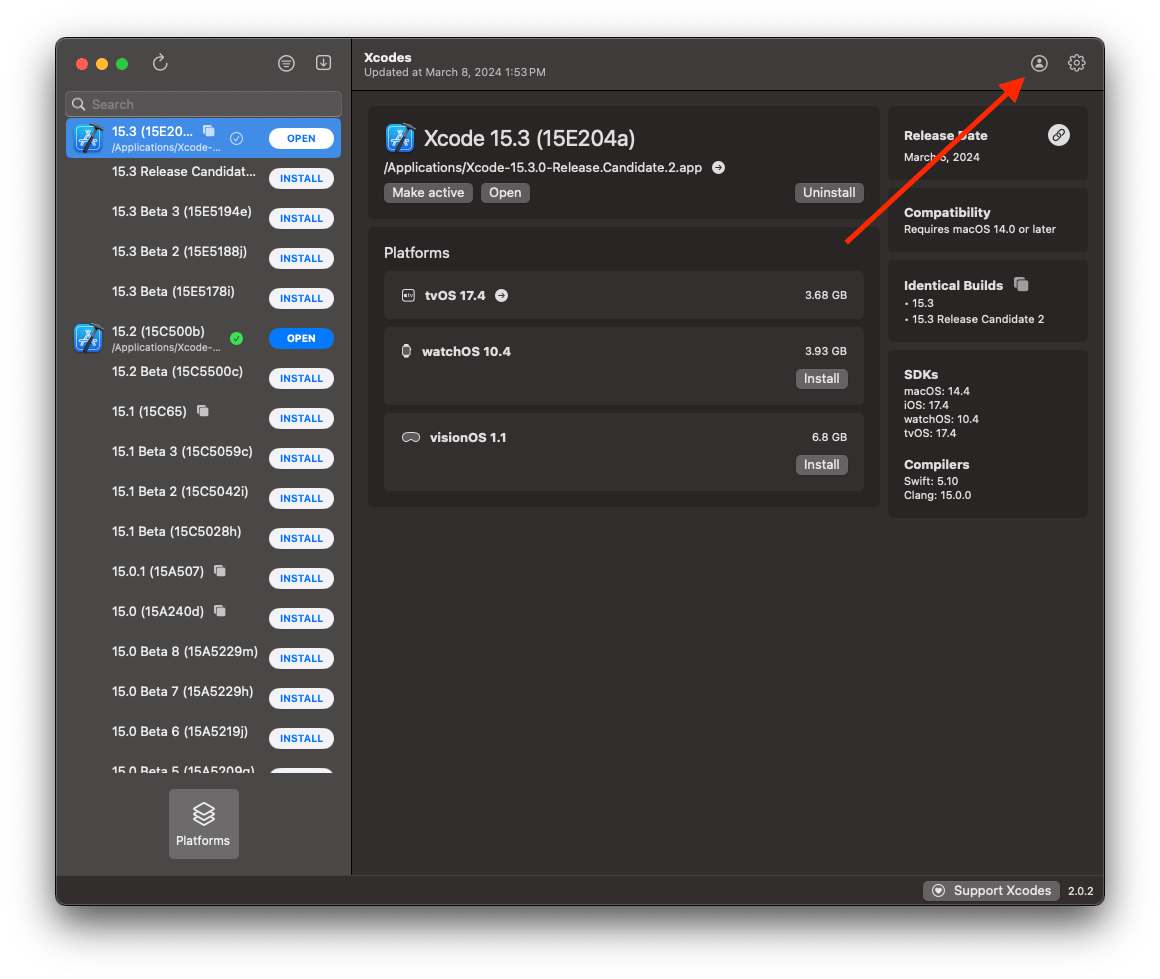
Task: Install 15.1 Beta 3 (15C5059c)
Action: point(301,458)
